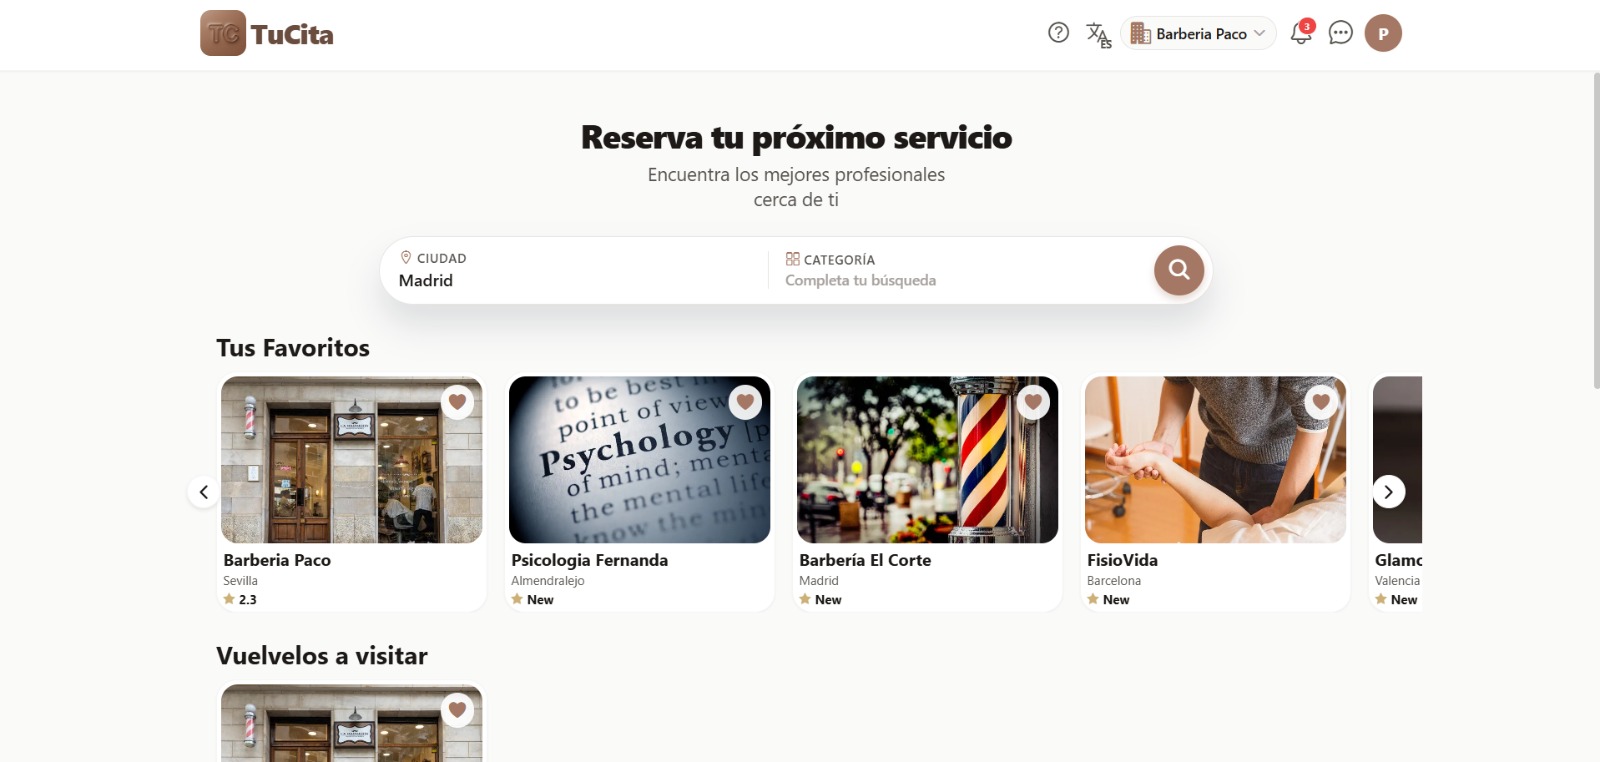Click the building icon beside Barberia Paco selector
1600x762 pixels.
pos(1141,33)
